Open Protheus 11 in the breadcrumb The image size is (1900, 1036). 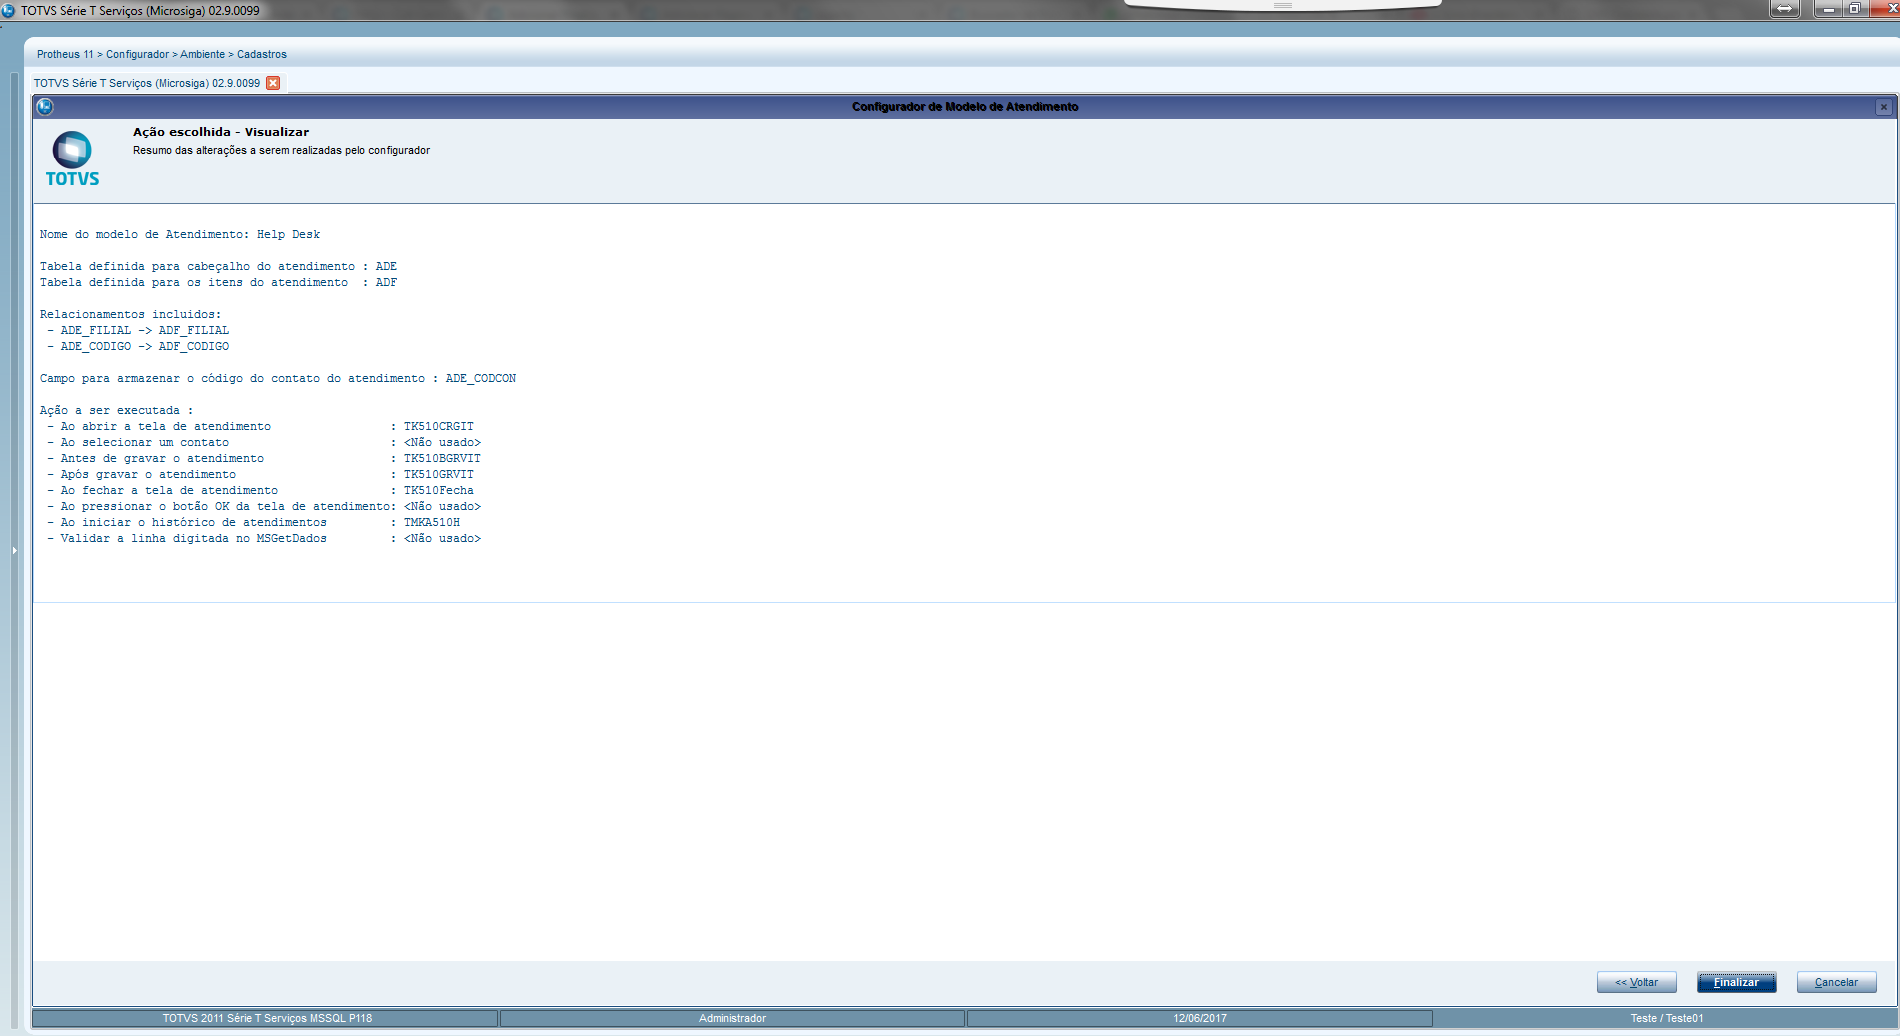click(65, 54)
